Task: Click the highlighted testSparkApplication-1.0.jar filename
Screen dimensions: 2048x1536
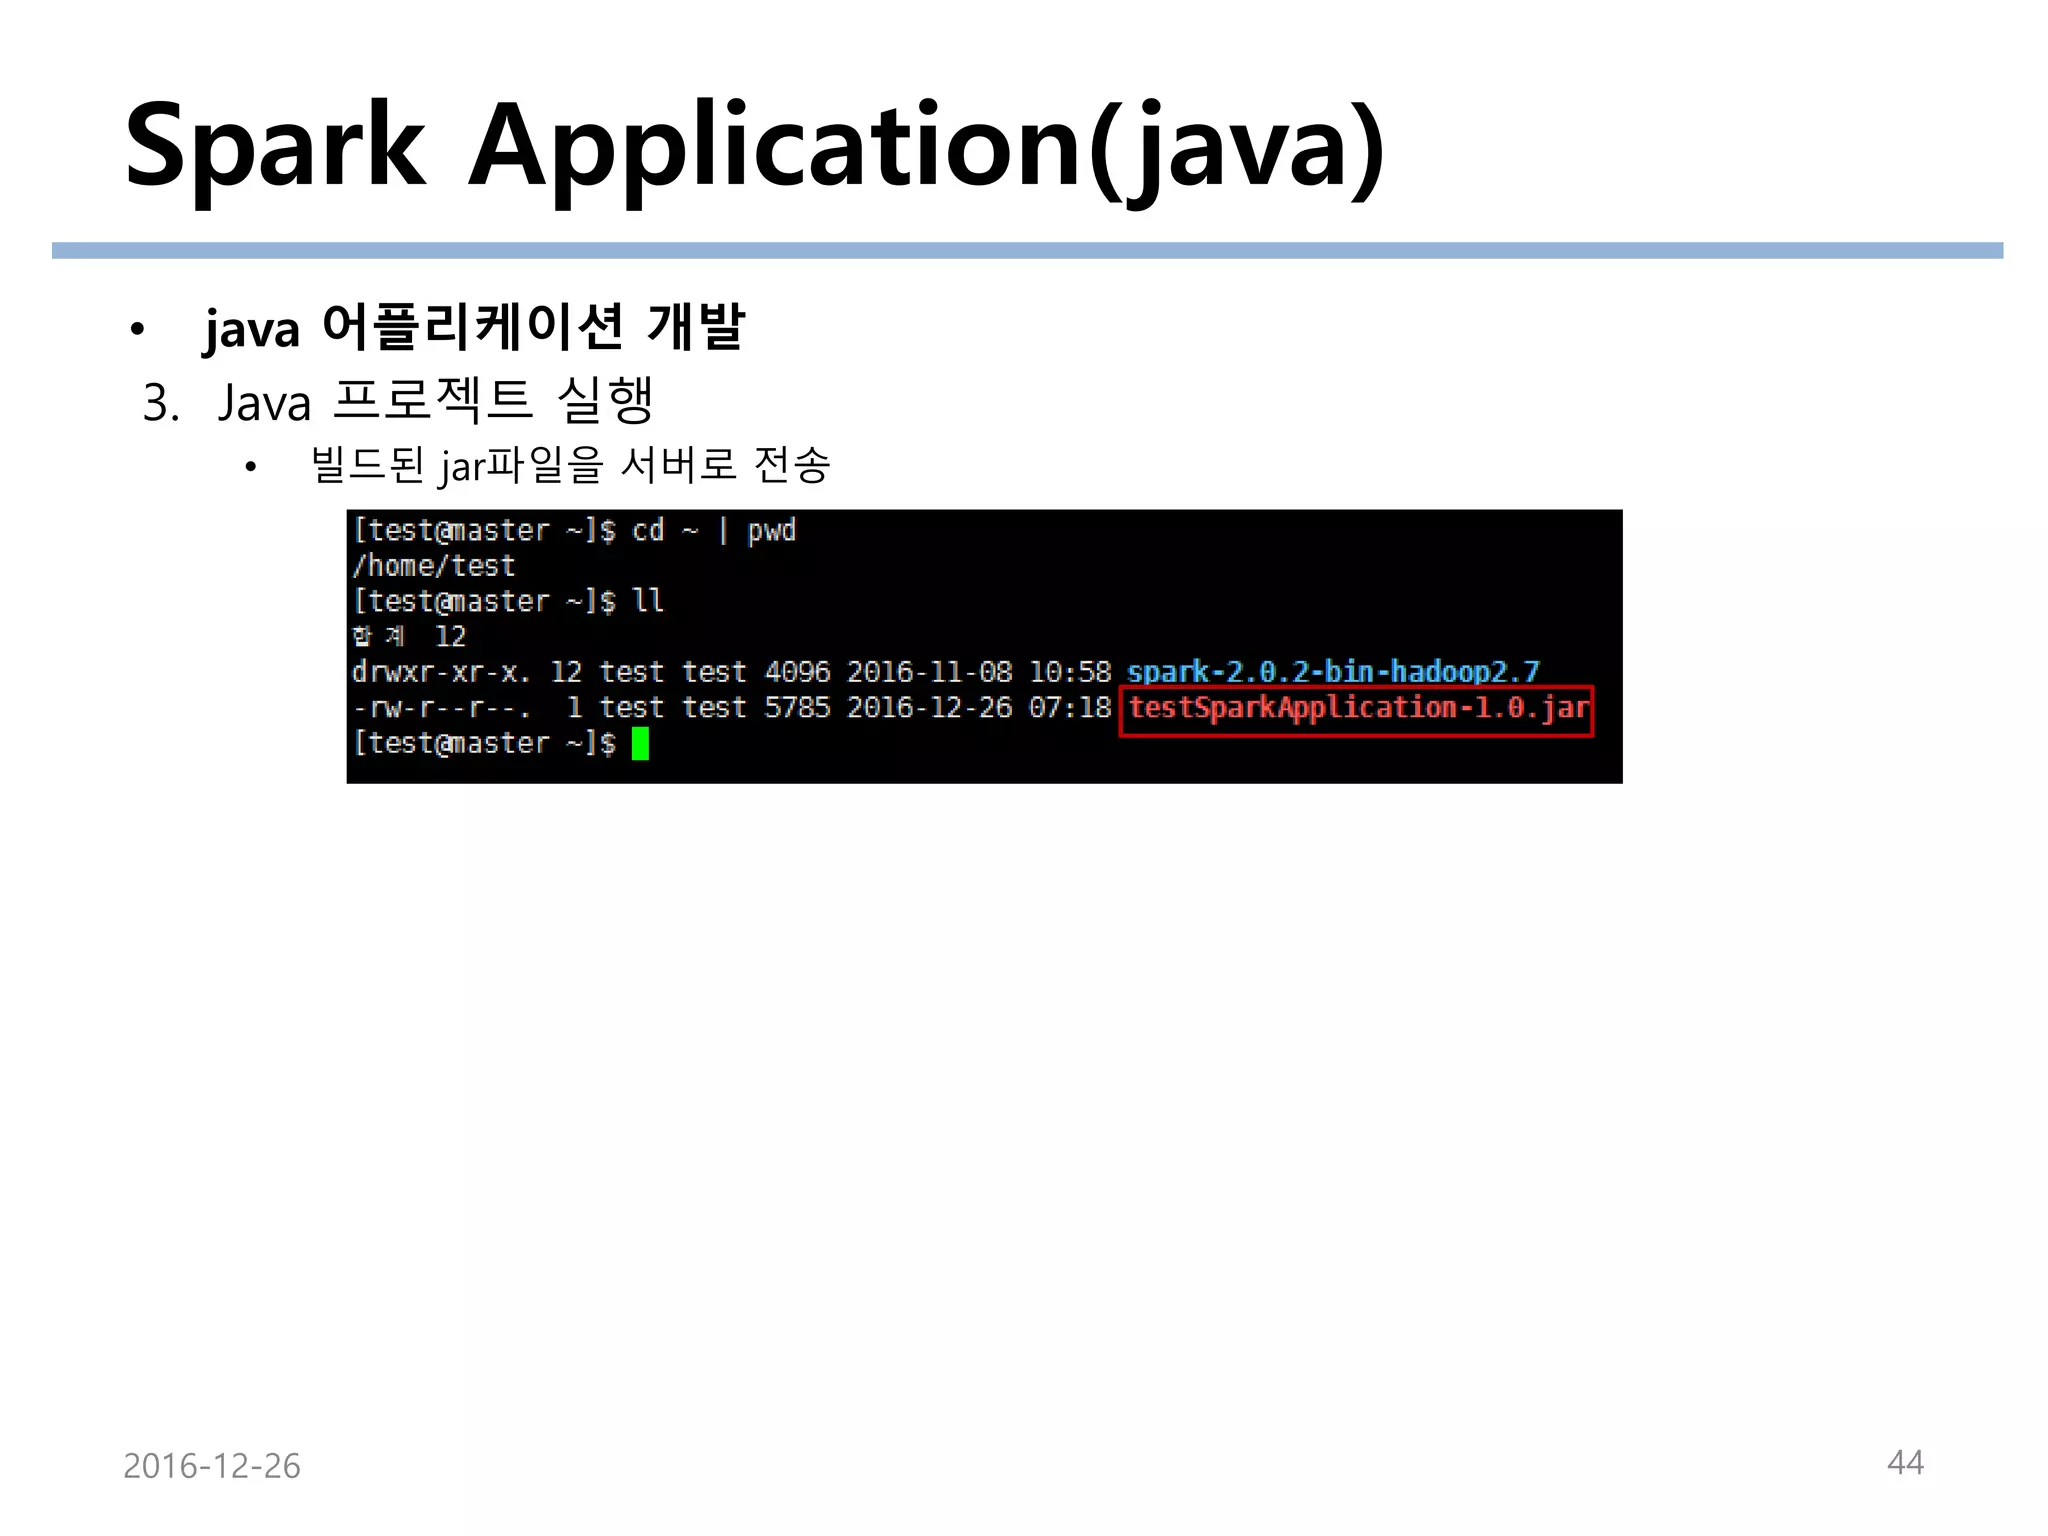Action: 1357,709
